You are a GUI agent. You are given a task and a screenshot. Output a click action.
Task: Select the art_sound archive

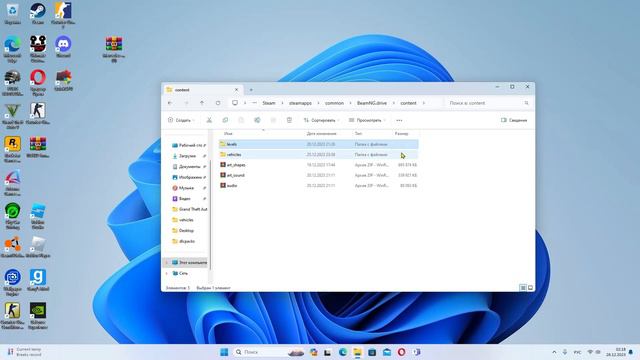[x=318, y=175]
